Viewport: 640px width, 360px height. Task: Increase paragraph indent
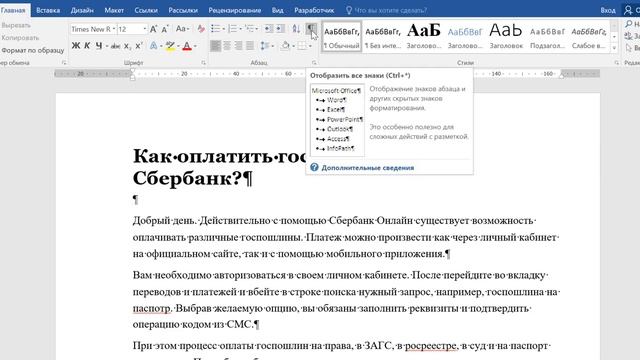[280, 29]
